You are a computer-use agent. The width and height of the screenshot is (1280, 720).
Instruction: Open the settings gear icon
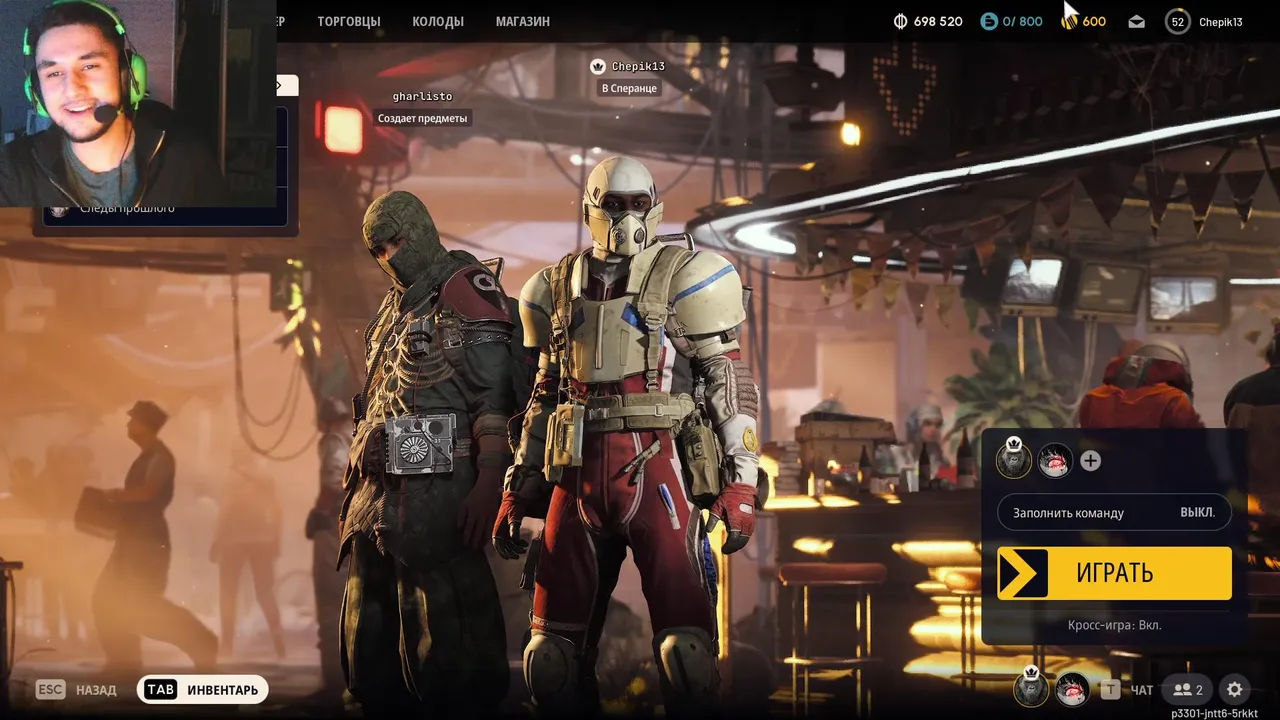1235,689
